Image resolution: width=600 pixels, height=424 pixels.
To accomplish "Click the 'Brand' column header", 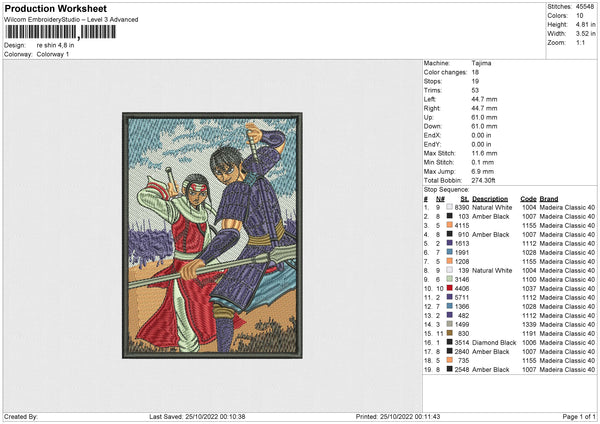I will click(549, 199).
